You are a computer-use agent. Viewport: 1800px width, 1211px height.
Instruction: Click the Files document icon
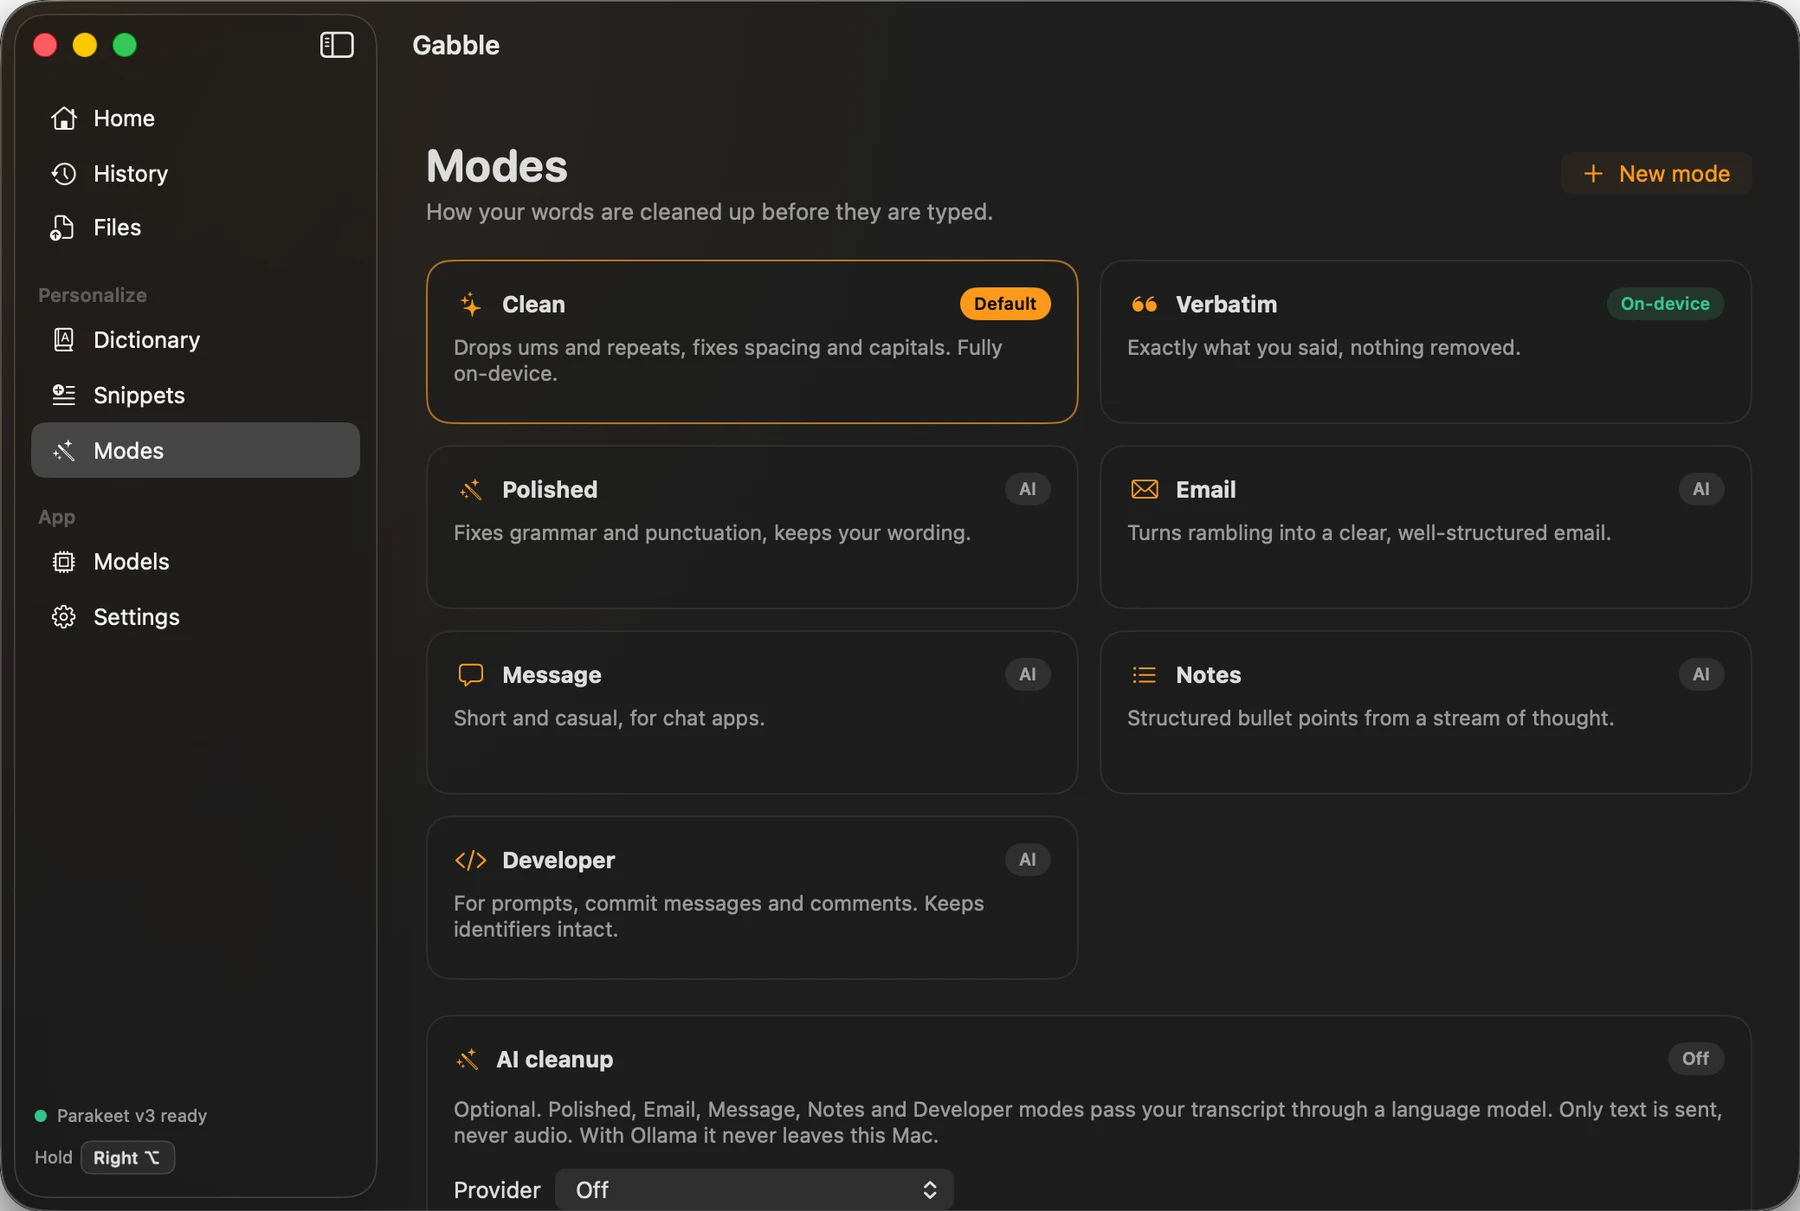pyautogui.click(x=62, y=228)
